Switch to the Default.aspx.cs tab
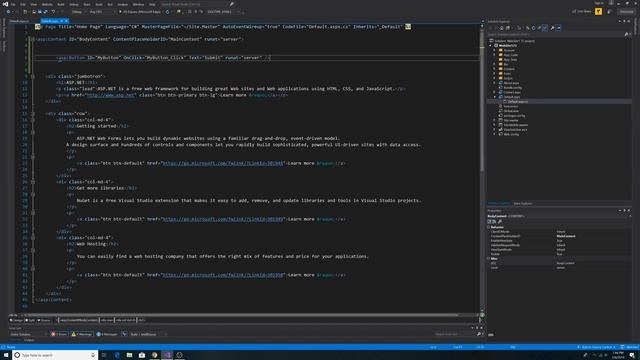 point(19,21)
